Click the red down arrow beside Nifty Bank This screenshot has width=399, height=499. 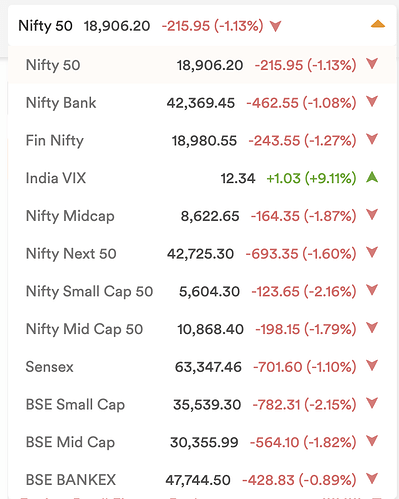[372, 101]
